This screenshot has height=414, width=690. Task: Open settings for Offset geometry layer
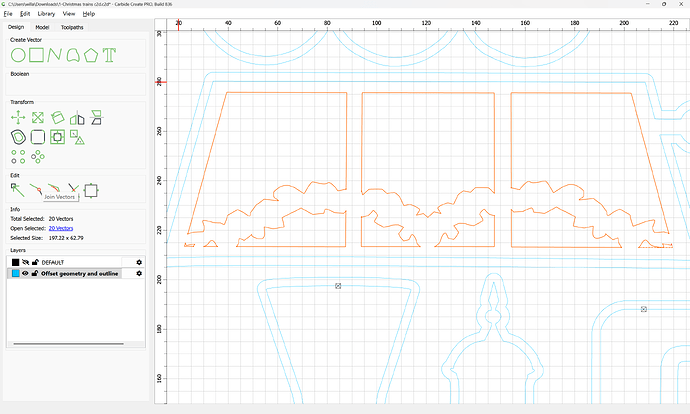(x=139, y=273)
